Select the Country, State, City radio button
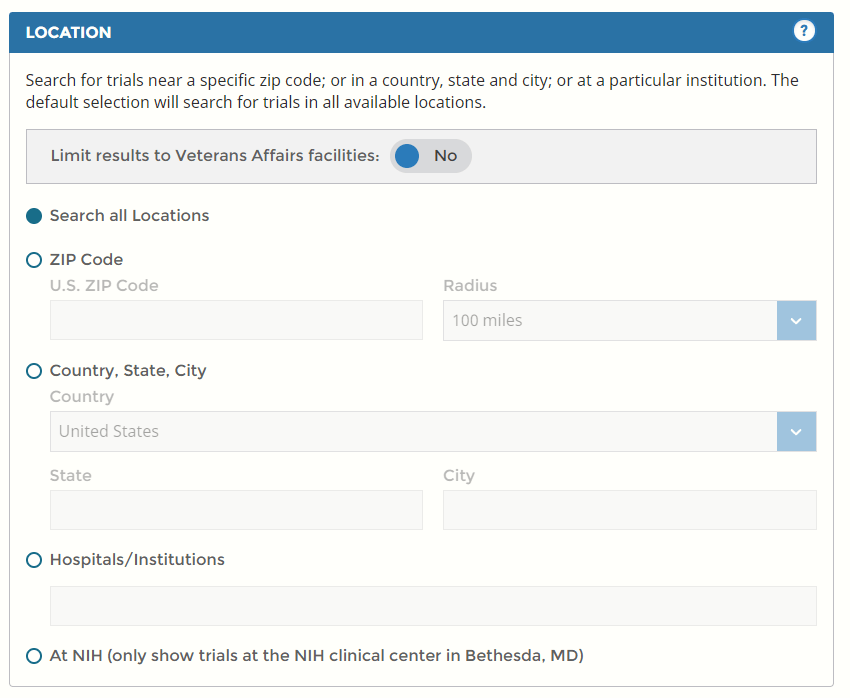 coord(34,371)
